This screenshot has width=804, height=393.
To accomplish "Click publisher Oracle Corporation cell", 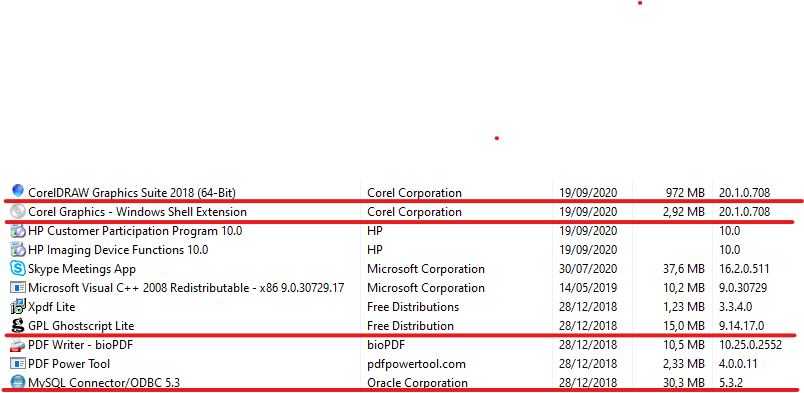I will click(417, 383).
